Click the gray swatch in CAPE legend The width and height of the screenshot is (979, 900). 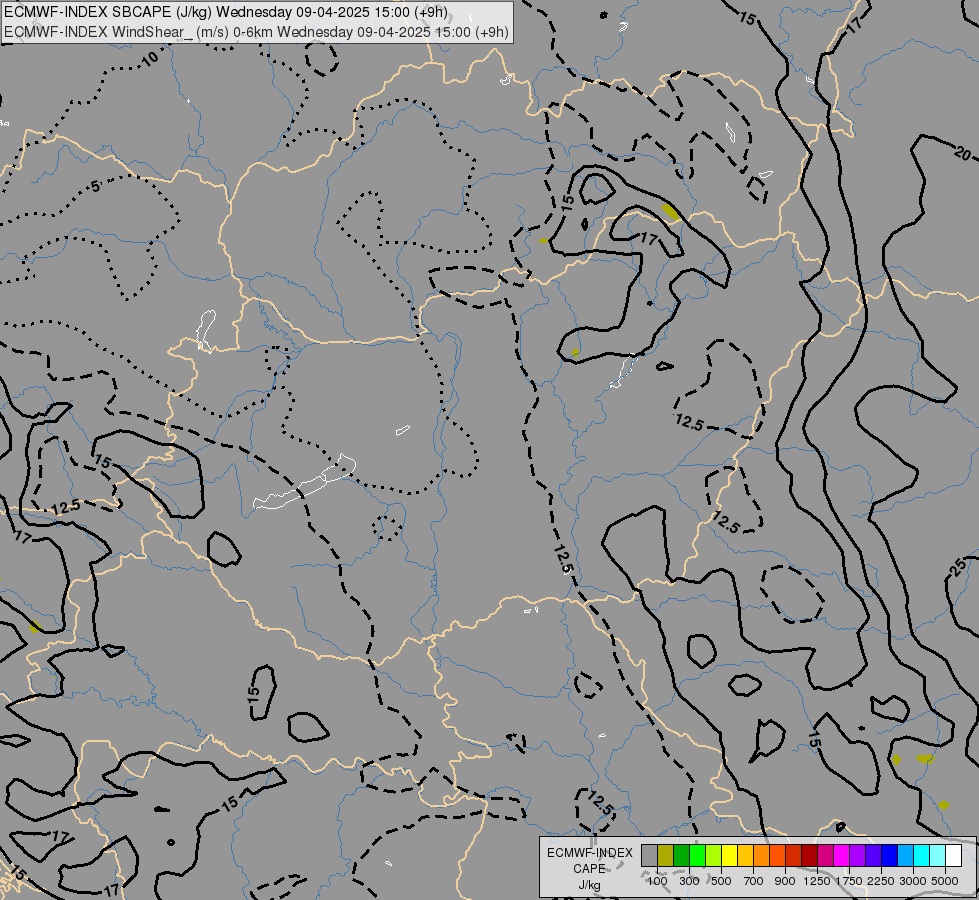[649, 855]
